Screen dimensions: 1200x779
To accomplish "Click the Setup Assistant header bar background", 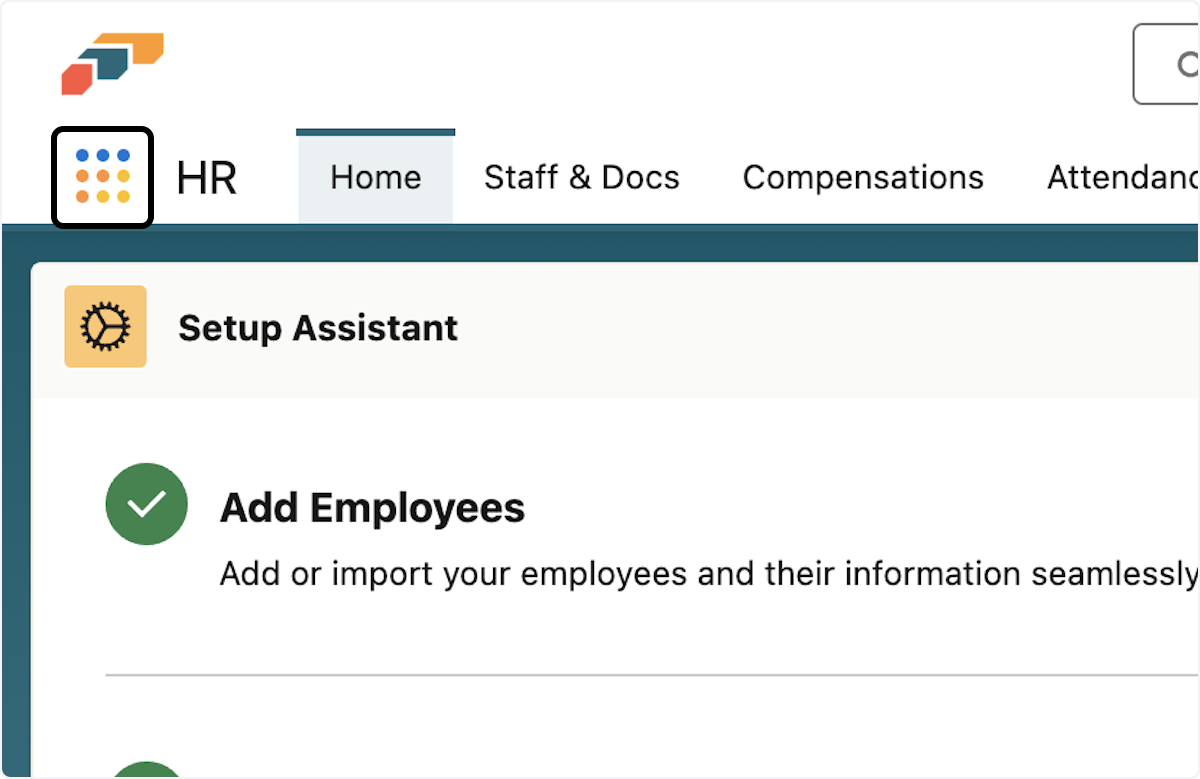I will pos(800,328).
